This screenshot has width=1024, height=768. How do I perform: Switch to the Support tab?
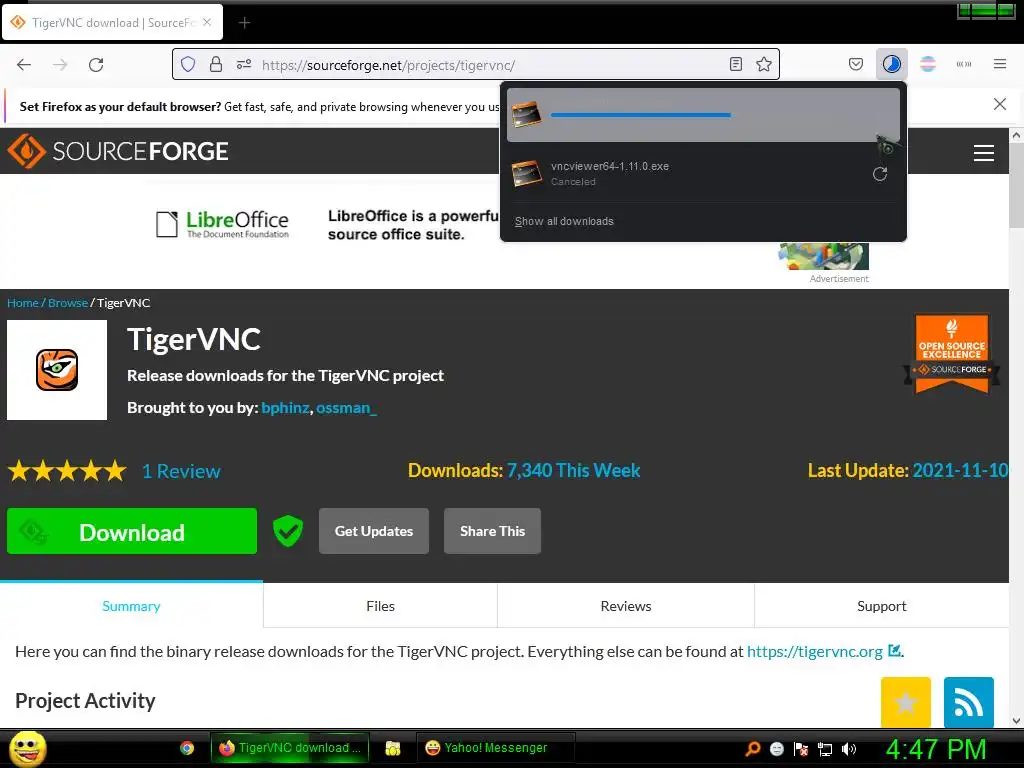click(x=882, y=606)
